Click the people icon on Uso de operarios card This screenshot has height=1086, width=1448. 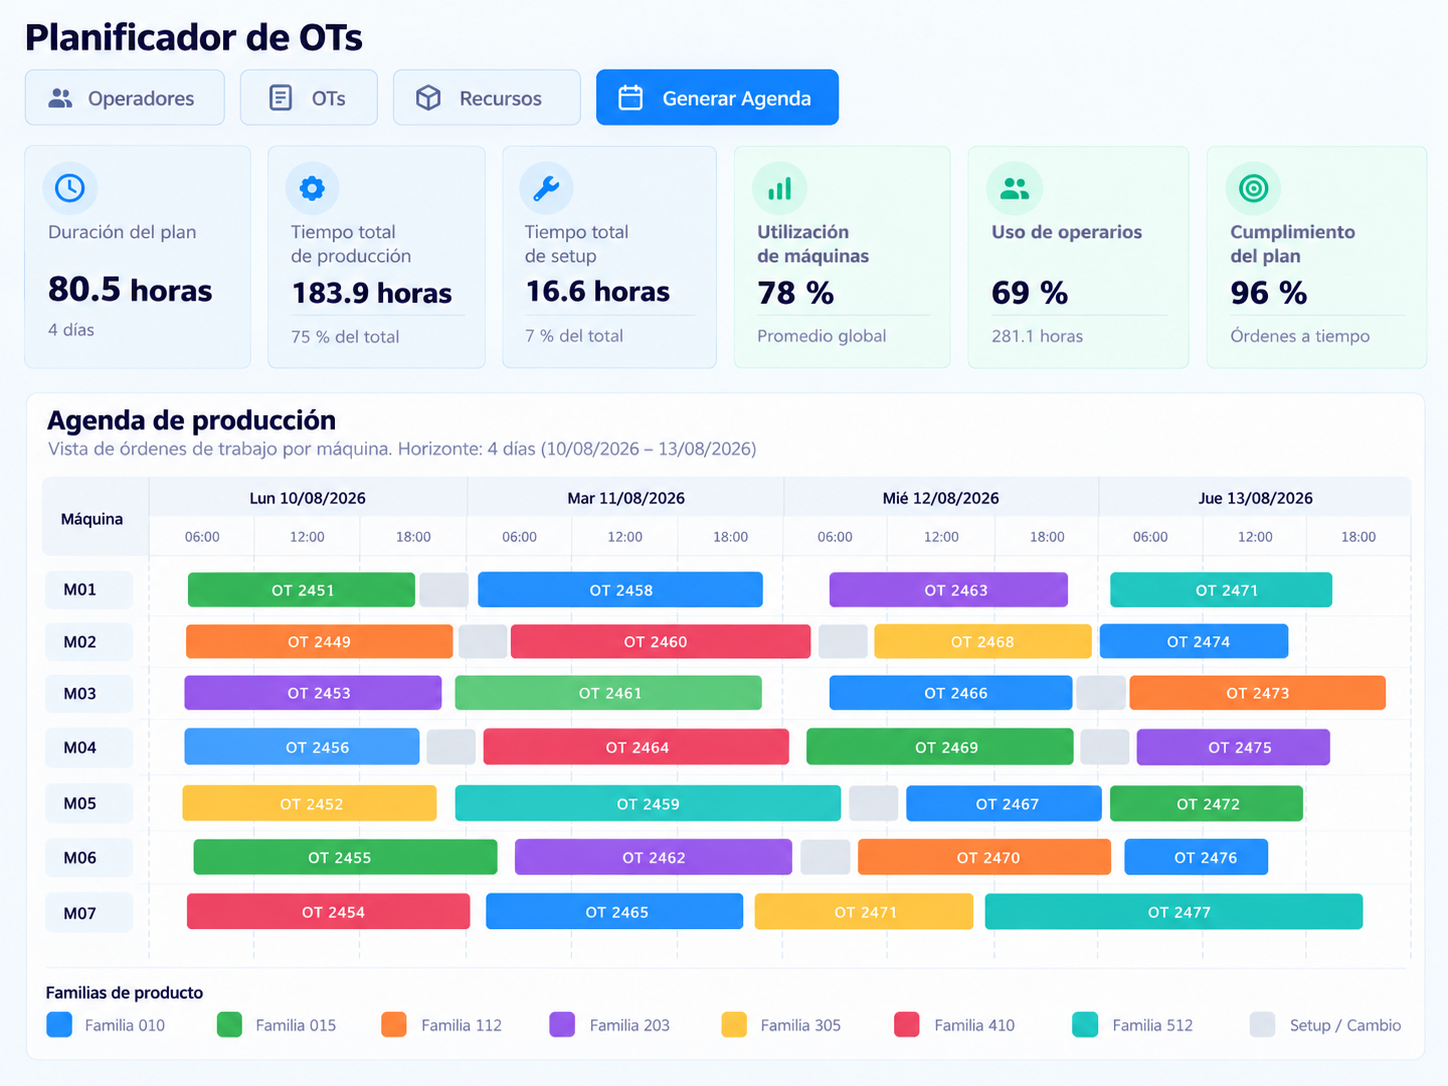1014,187
